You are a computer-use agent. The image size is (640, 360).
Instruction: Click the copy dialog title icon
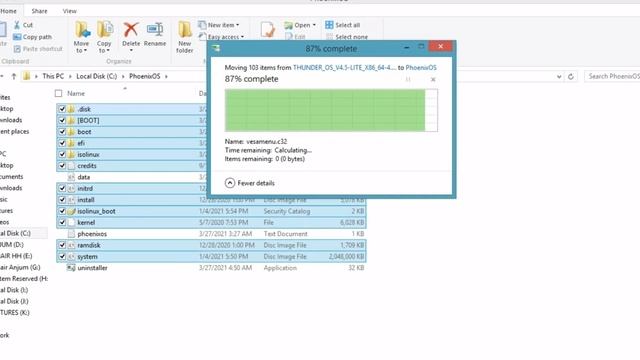tap(216, 49)
